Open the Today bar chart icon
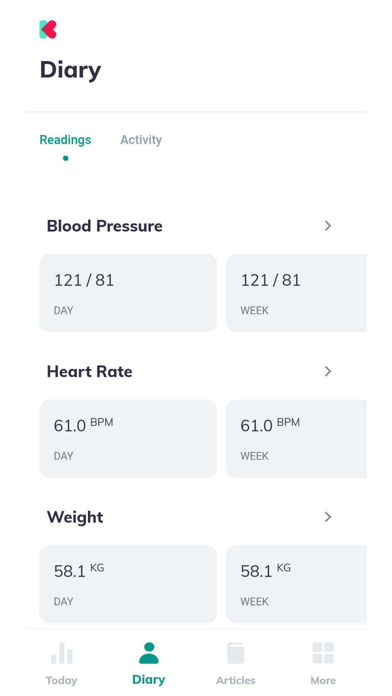This screenshot has height=696, width=392. [x=62, y=653]
